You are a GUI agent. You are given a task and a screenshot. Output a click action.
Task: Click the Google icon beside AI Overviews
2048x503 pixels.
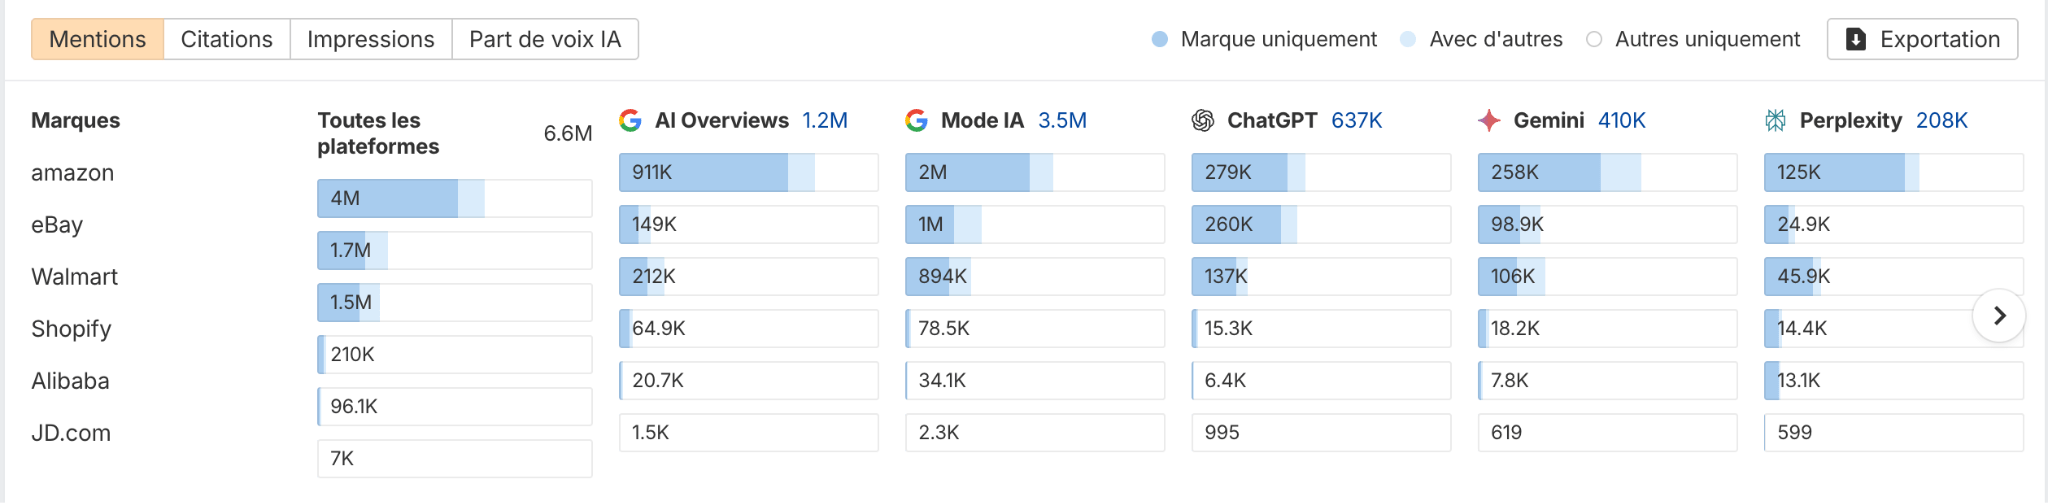(x=631, y=120)
